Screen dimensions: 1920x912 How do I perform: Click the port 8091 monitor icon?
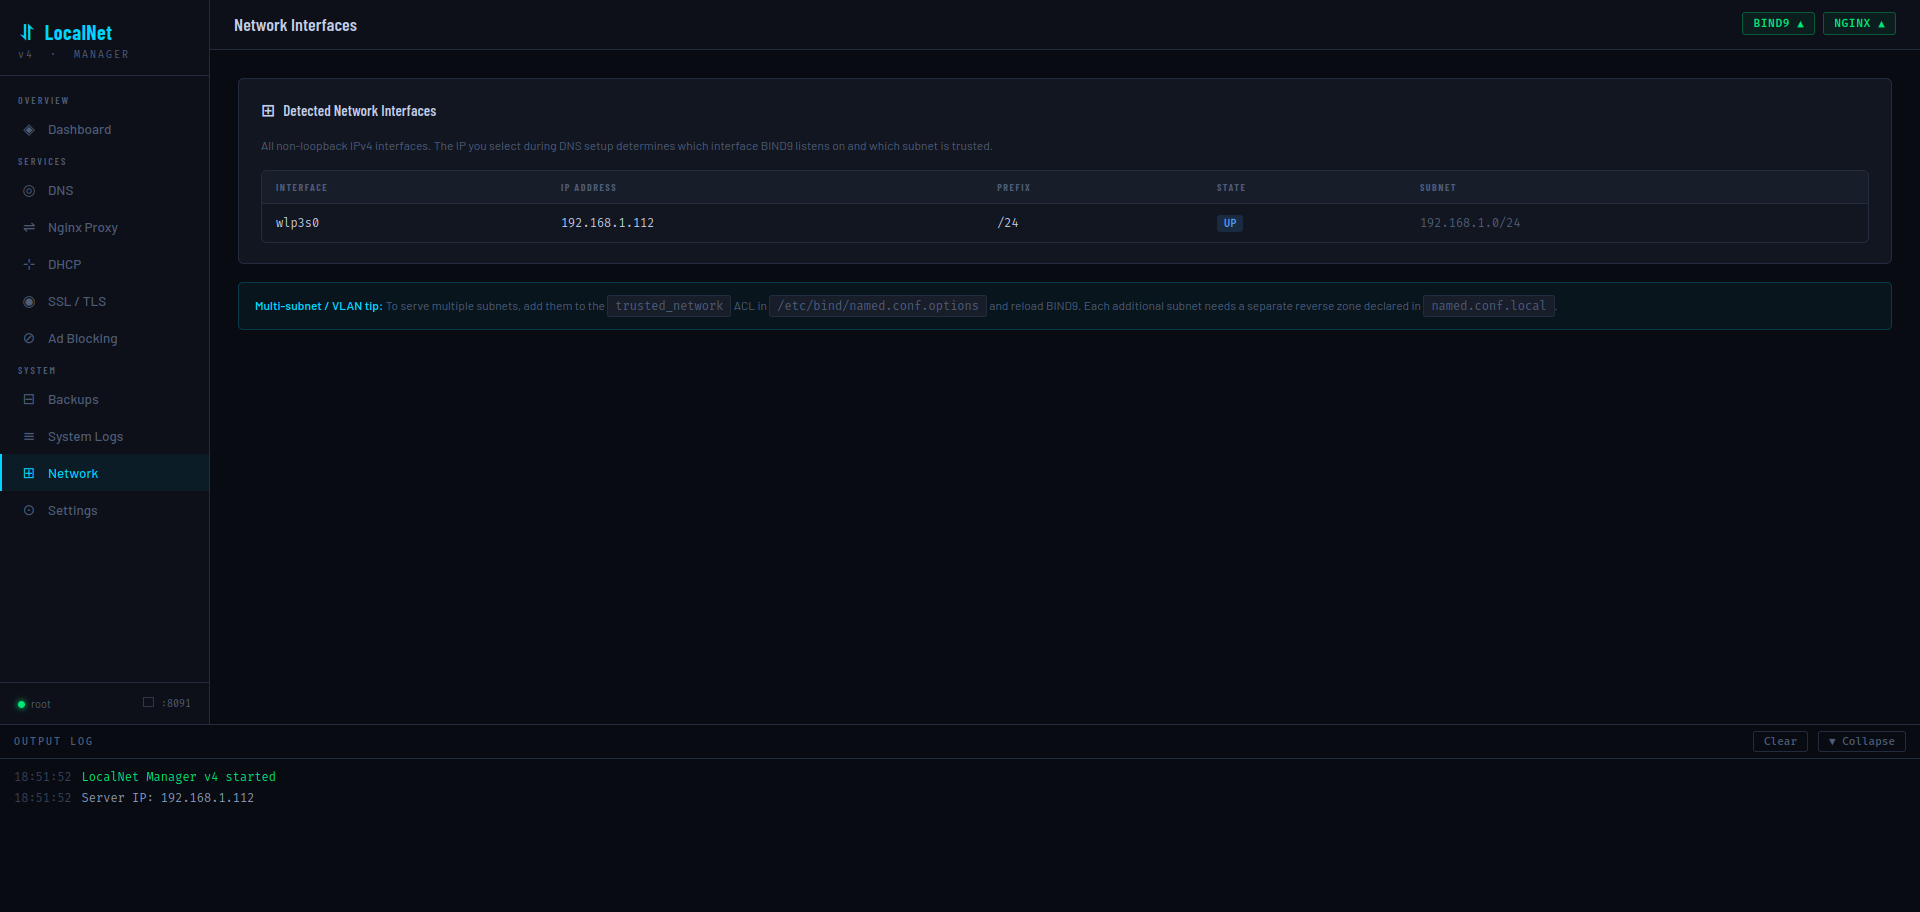tap(148, 703)
